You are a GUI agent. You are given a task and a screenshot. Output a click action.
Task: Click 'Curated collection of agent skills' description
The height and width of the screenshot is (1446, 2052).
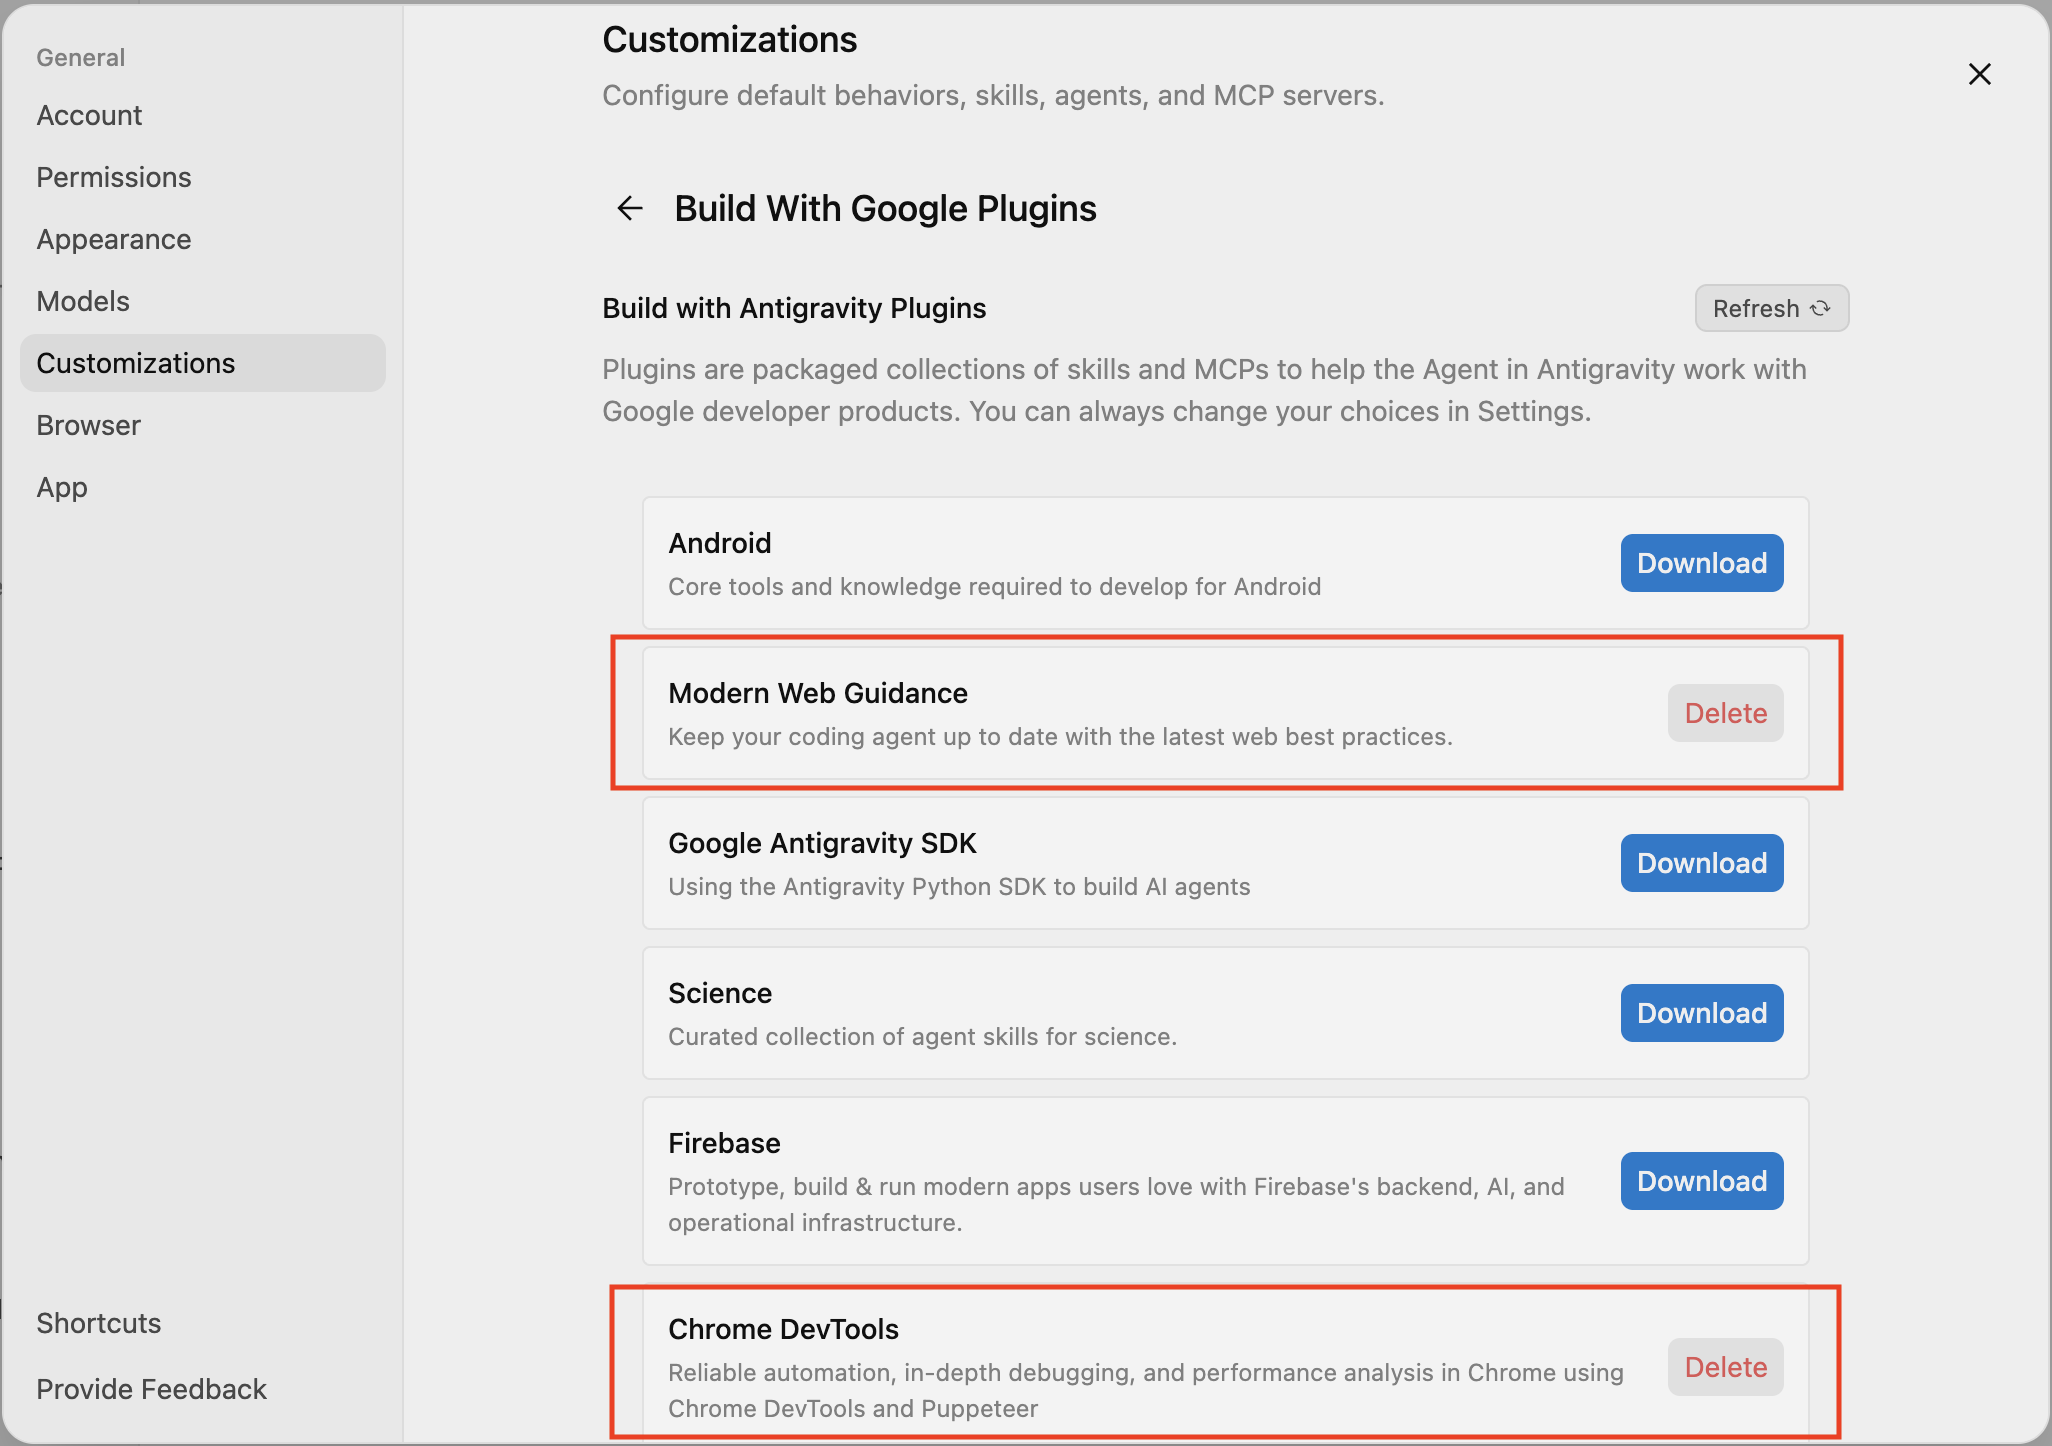922,1036
